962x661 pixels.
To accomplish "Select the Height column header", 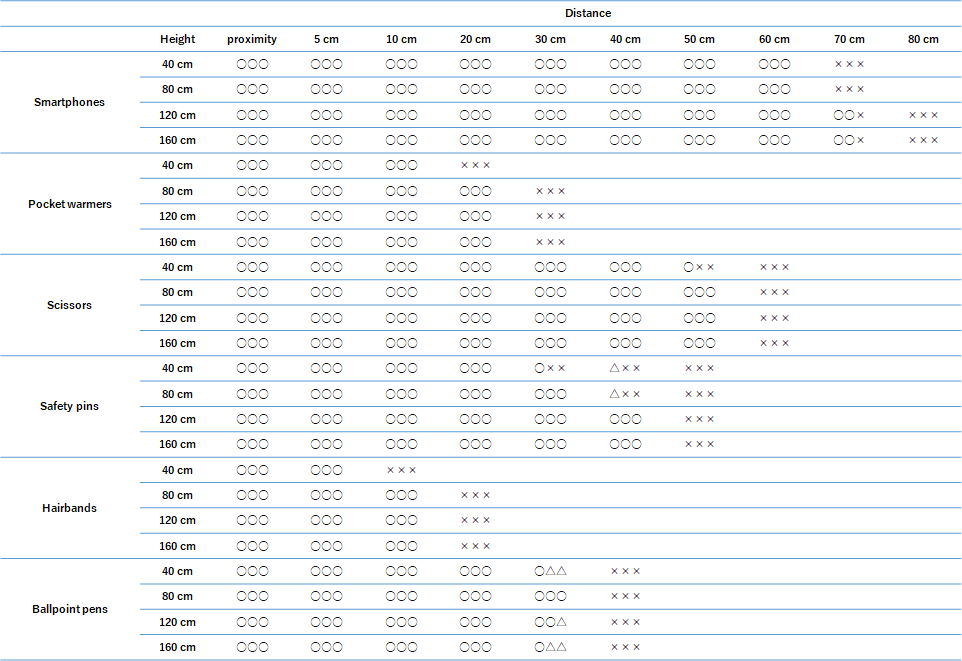I will pos(177,39).
